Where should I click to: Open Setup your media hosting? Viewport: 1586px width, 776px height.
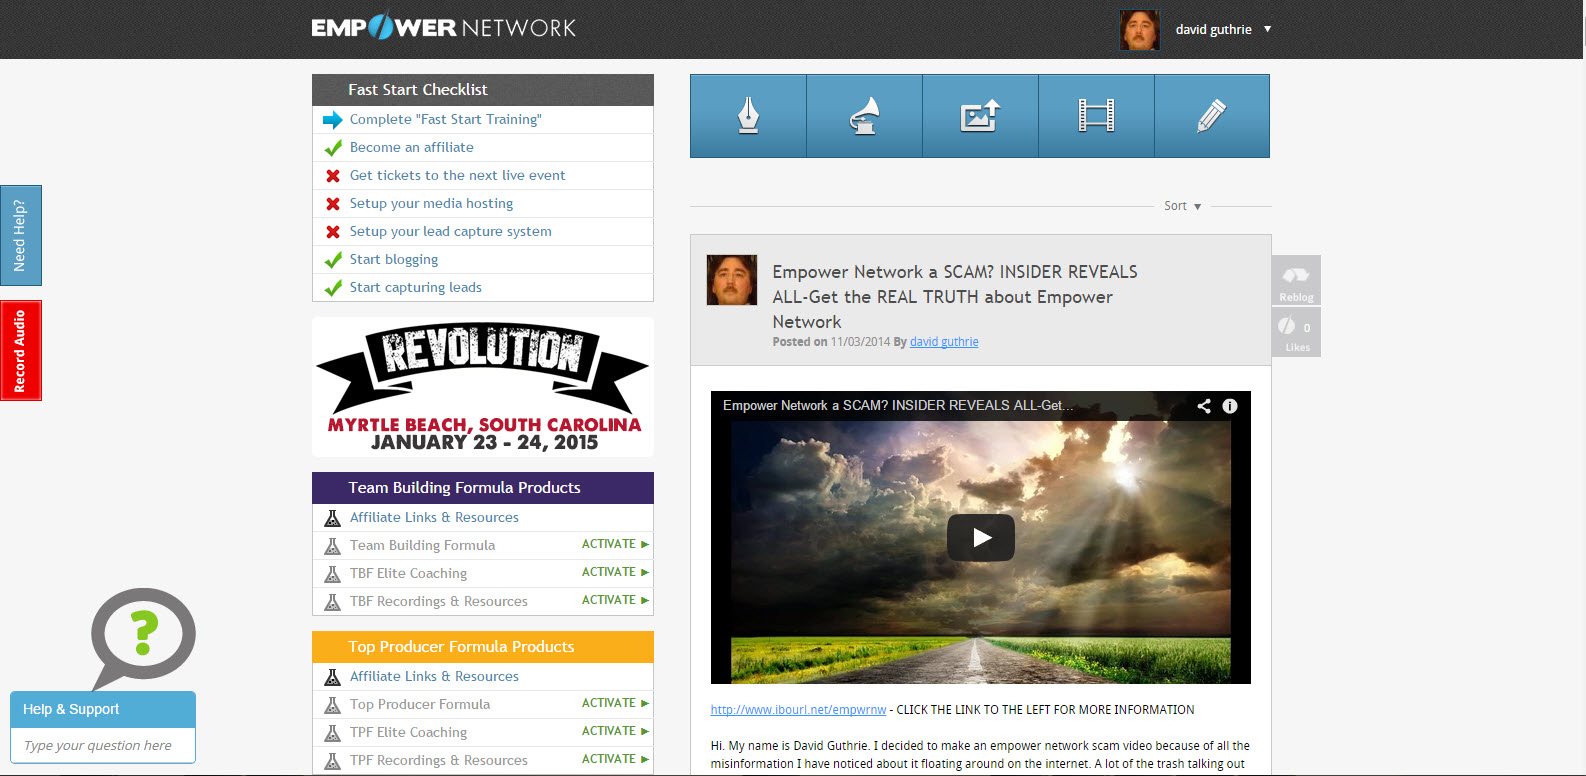pos(431,203)
